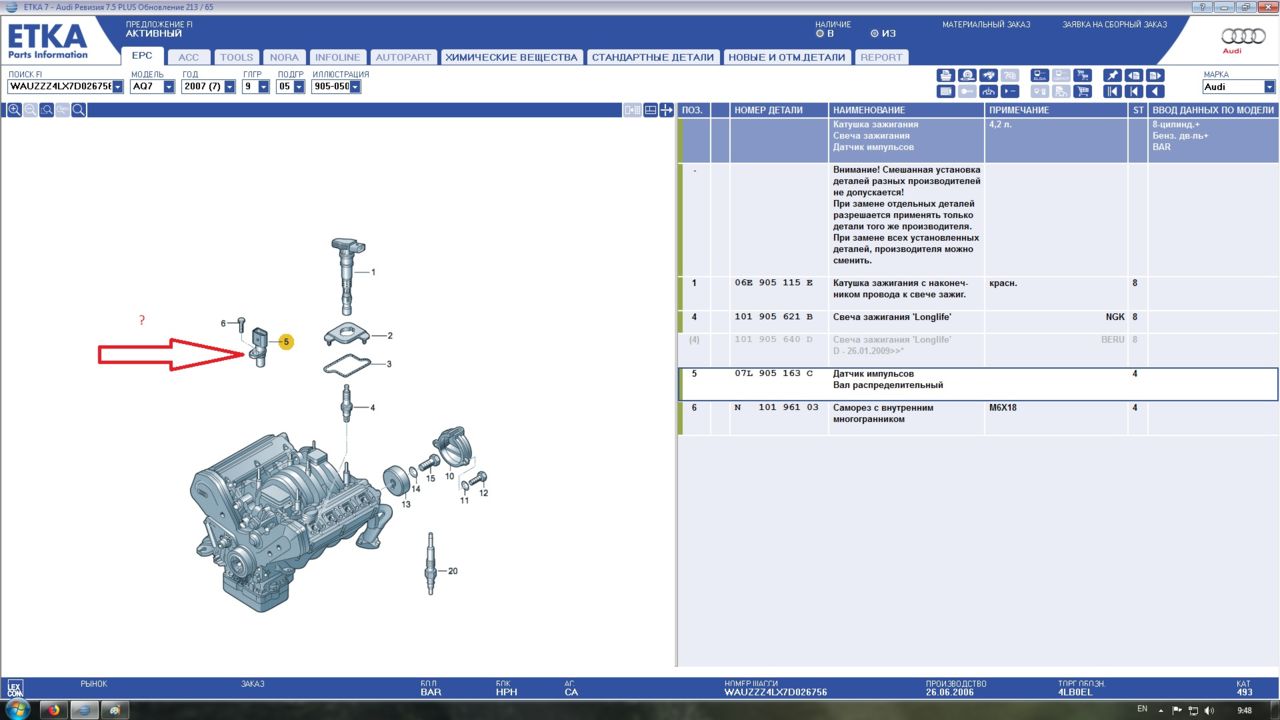Screen dimensions: 1280x720
Task: Open the НОВЫЕ И ОТМ.ДЕТАЛИ tab
Action: [x=787, y=57]
